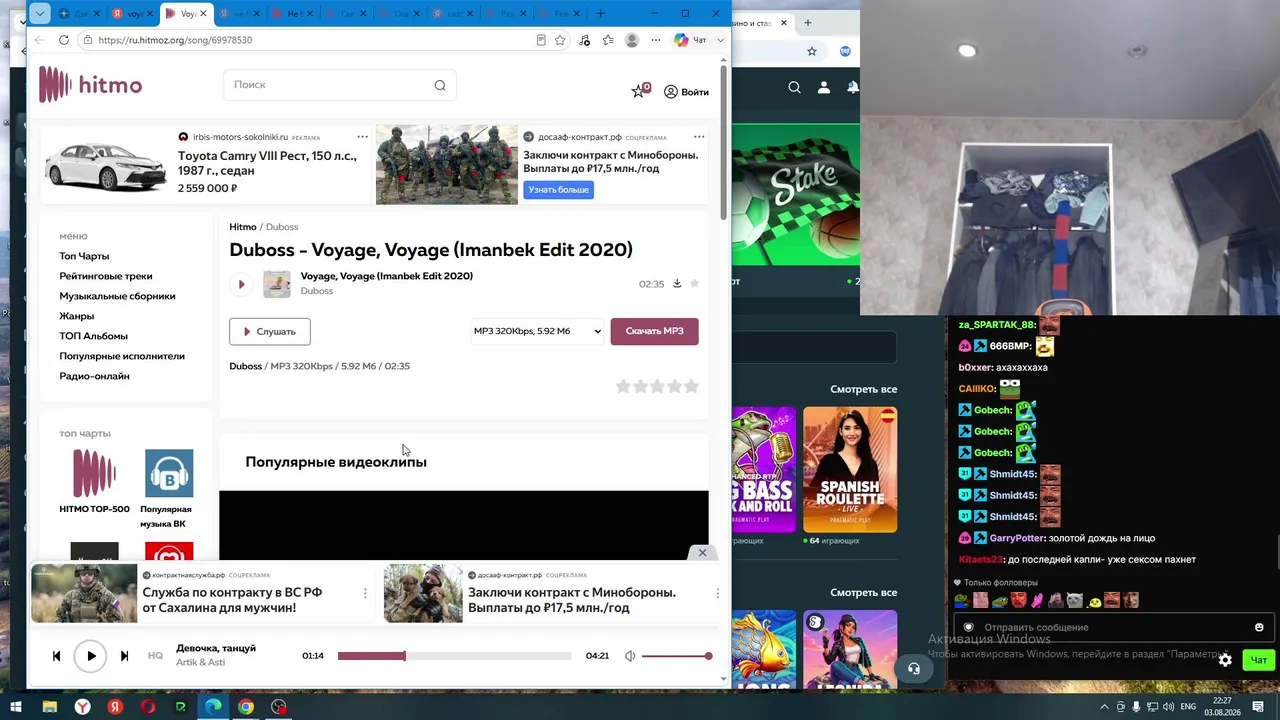This screenshot has width=1280, height=720.
Task: Click upper Смотреть все link in casino window
Action: click(864, 389)
